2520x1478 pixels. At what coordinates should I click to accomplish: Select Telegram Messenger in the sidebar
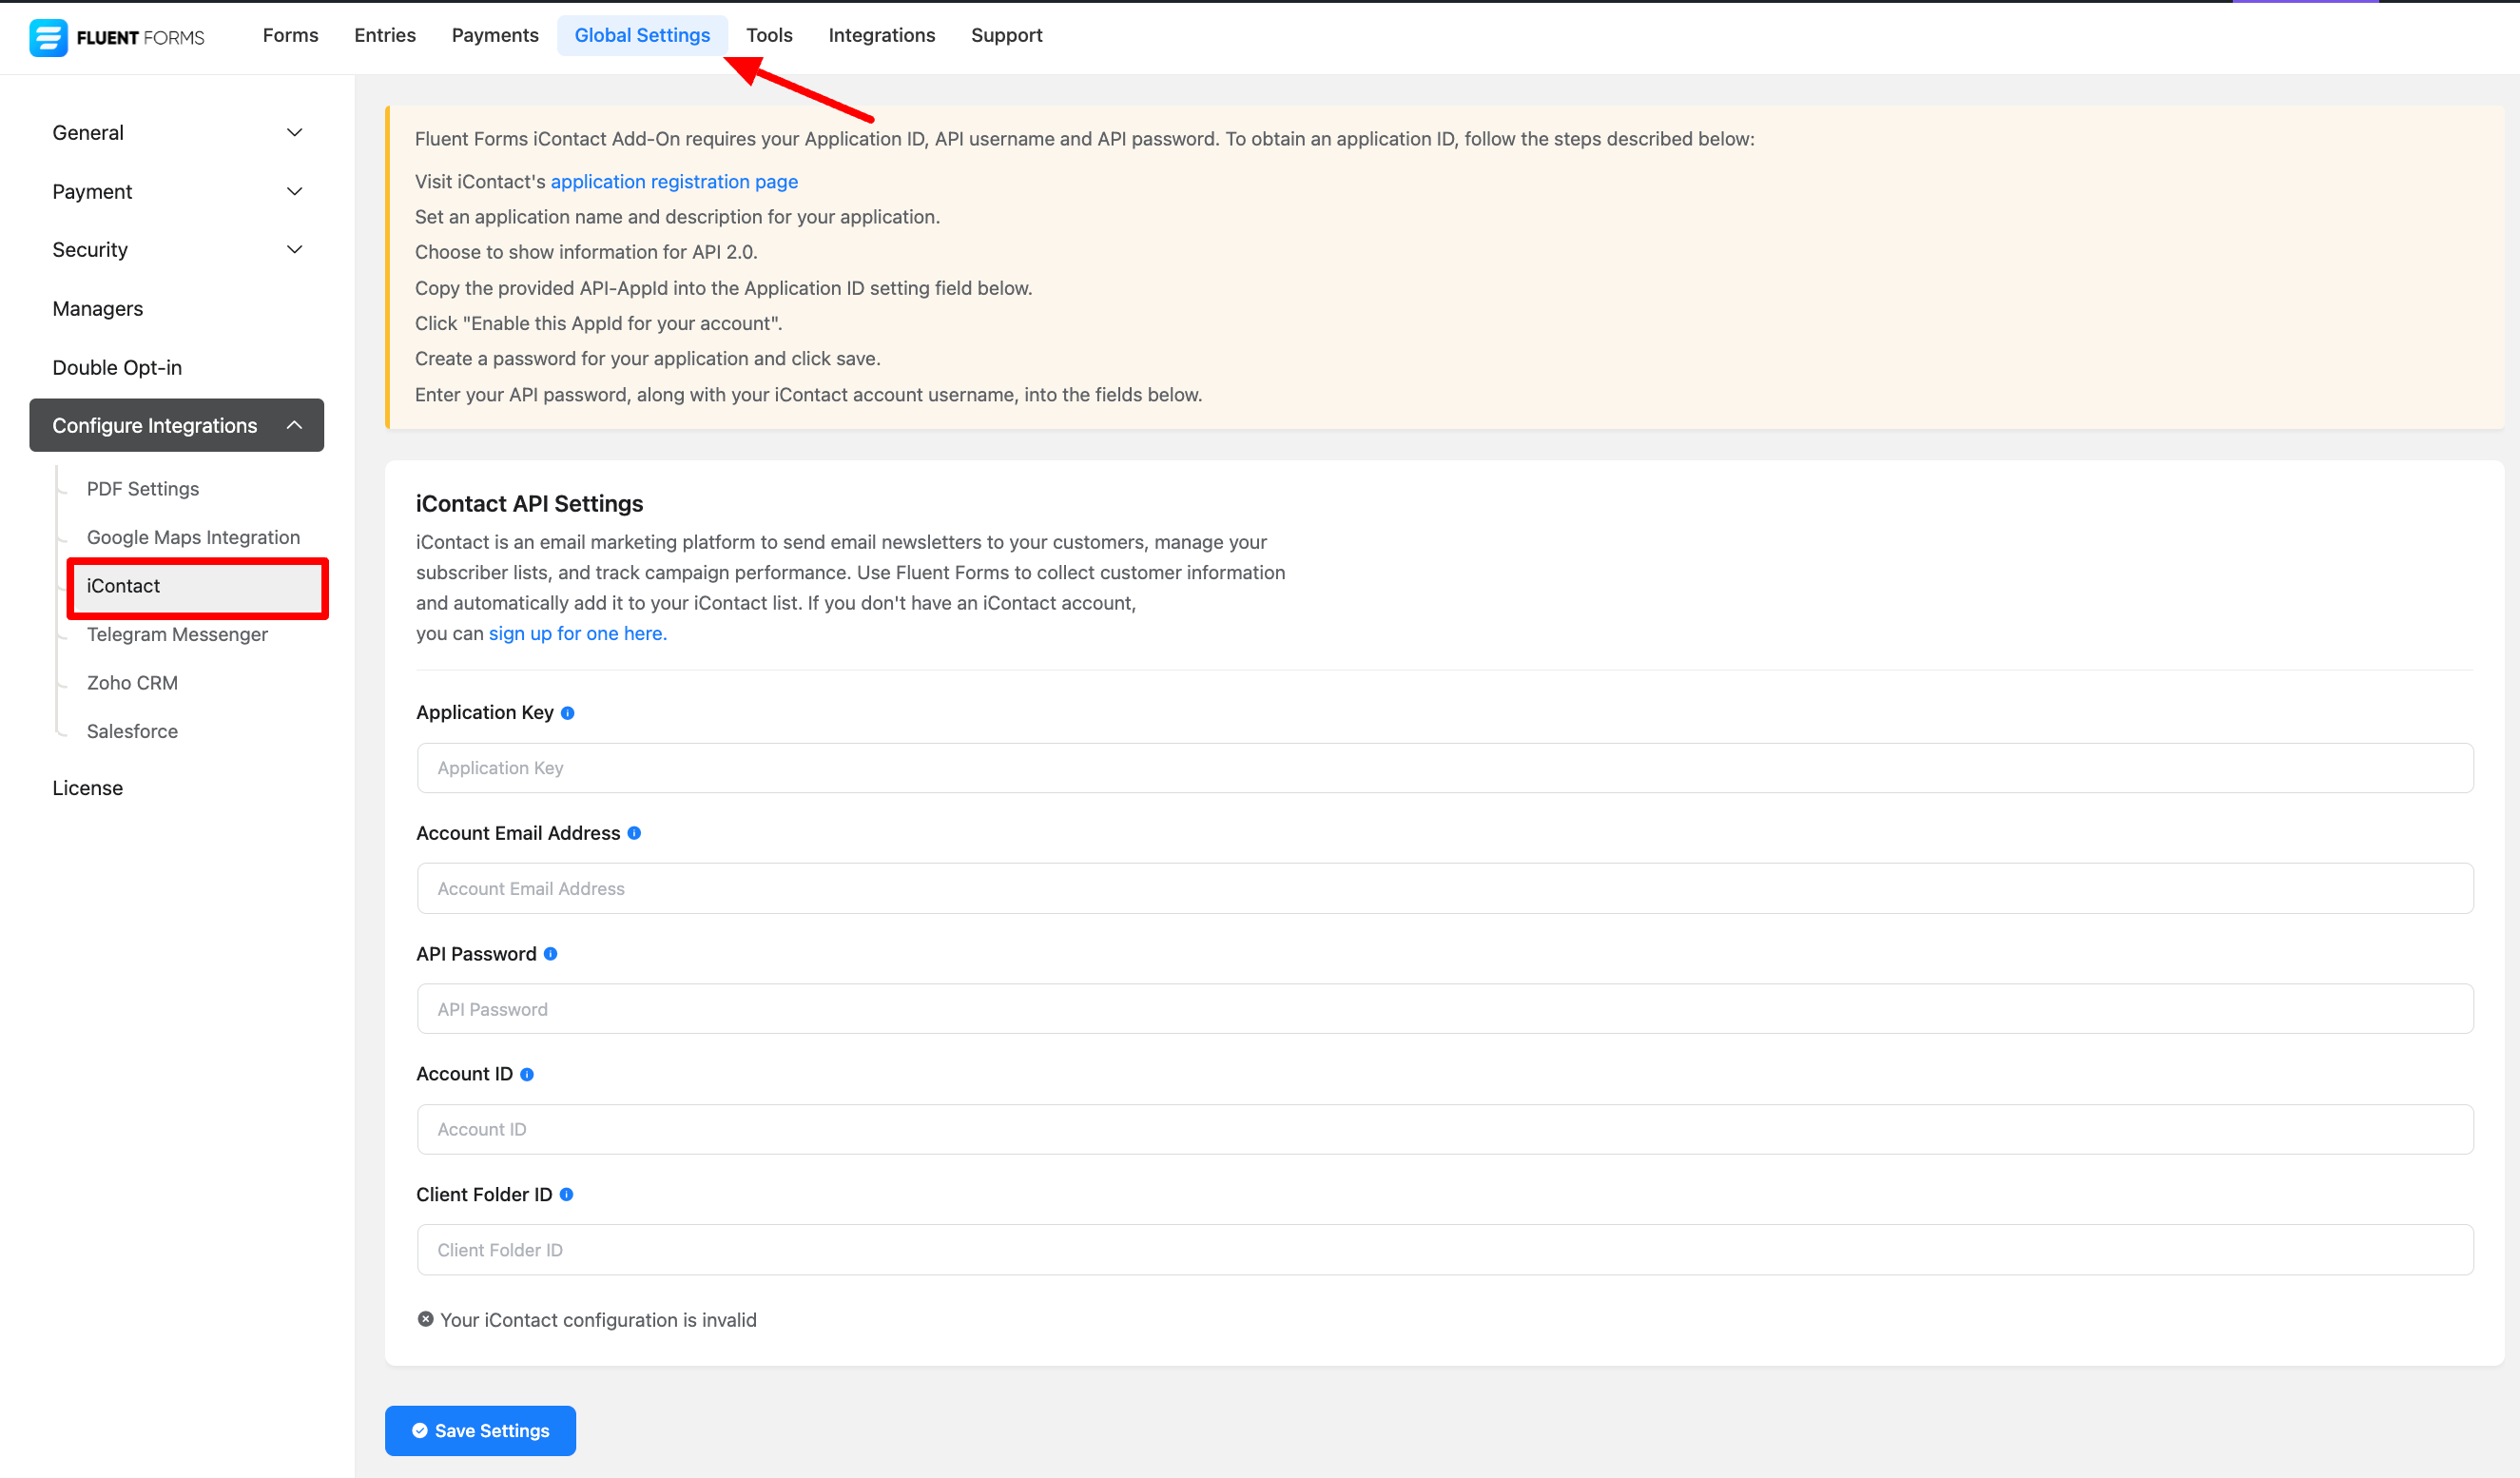pos(177,635)
